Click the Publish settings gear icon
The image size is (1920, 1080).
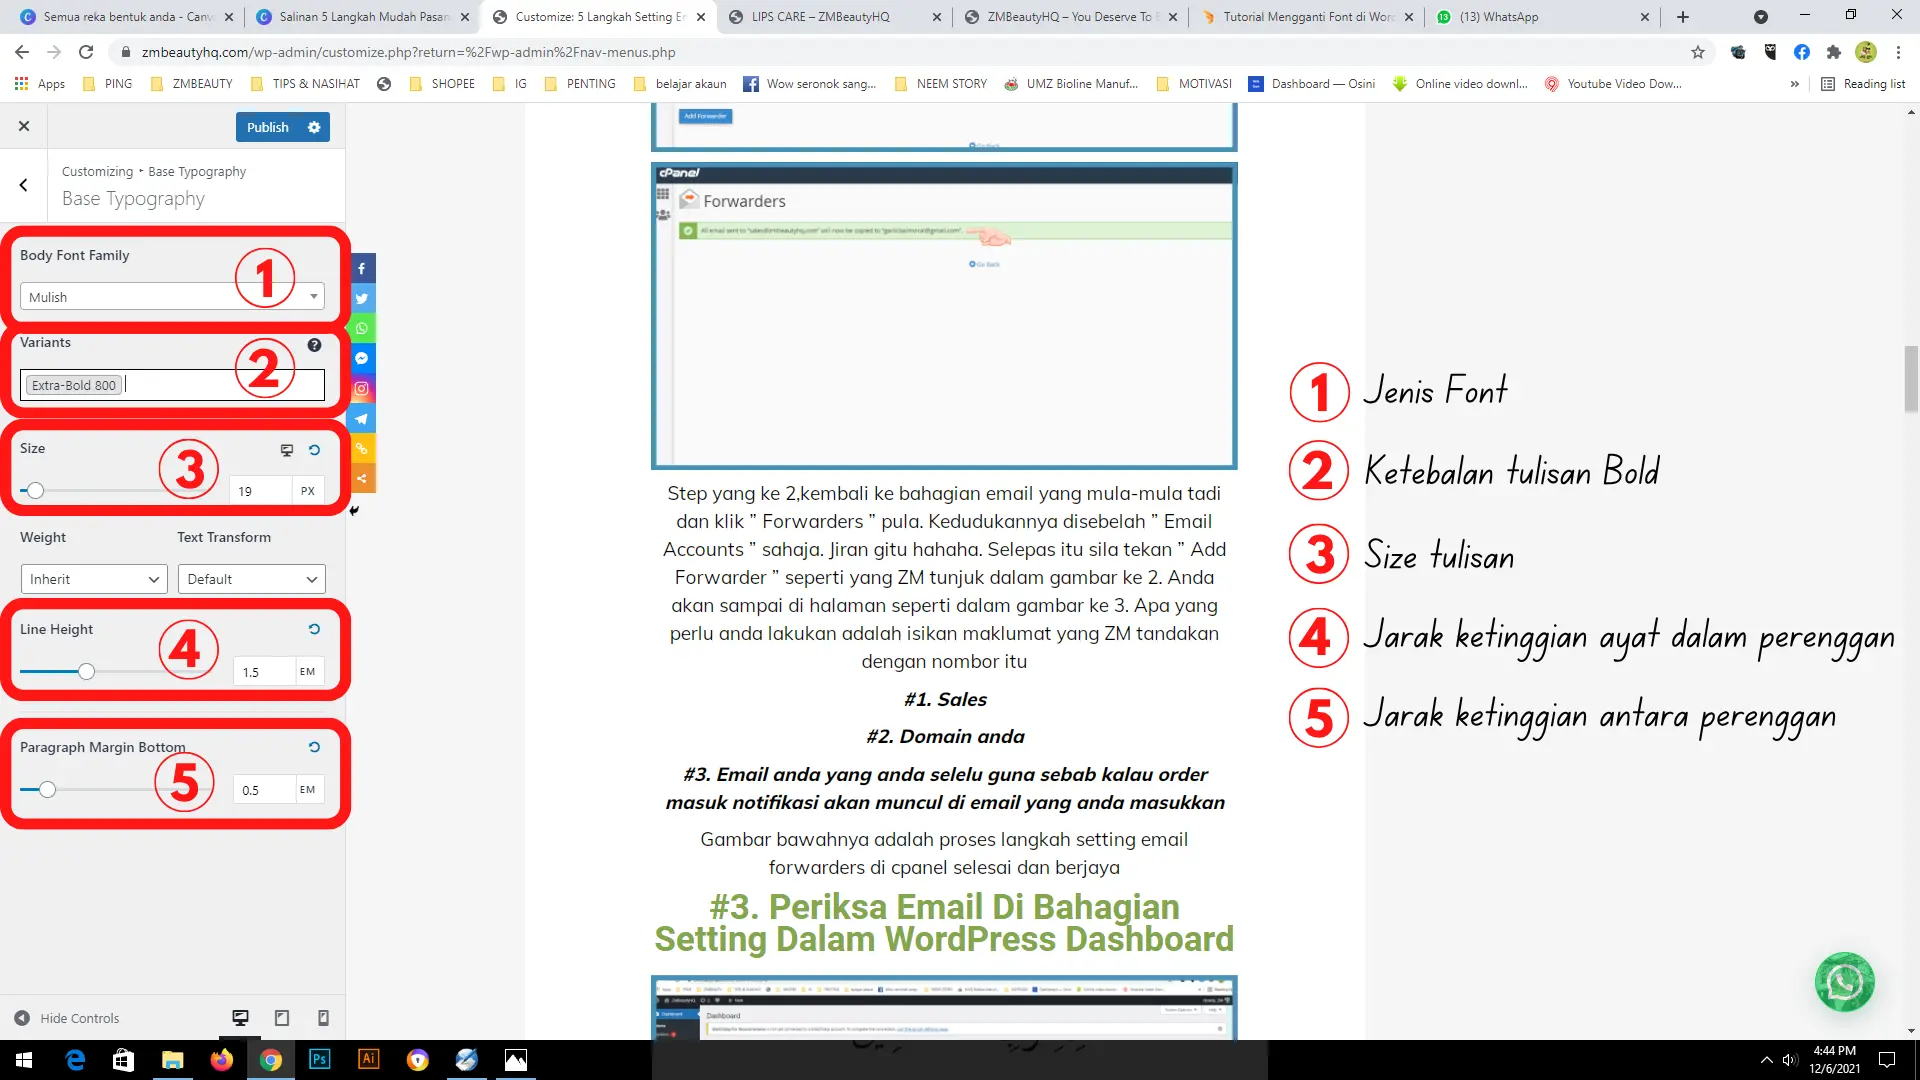pyautogui.click(x=314, y=127)
